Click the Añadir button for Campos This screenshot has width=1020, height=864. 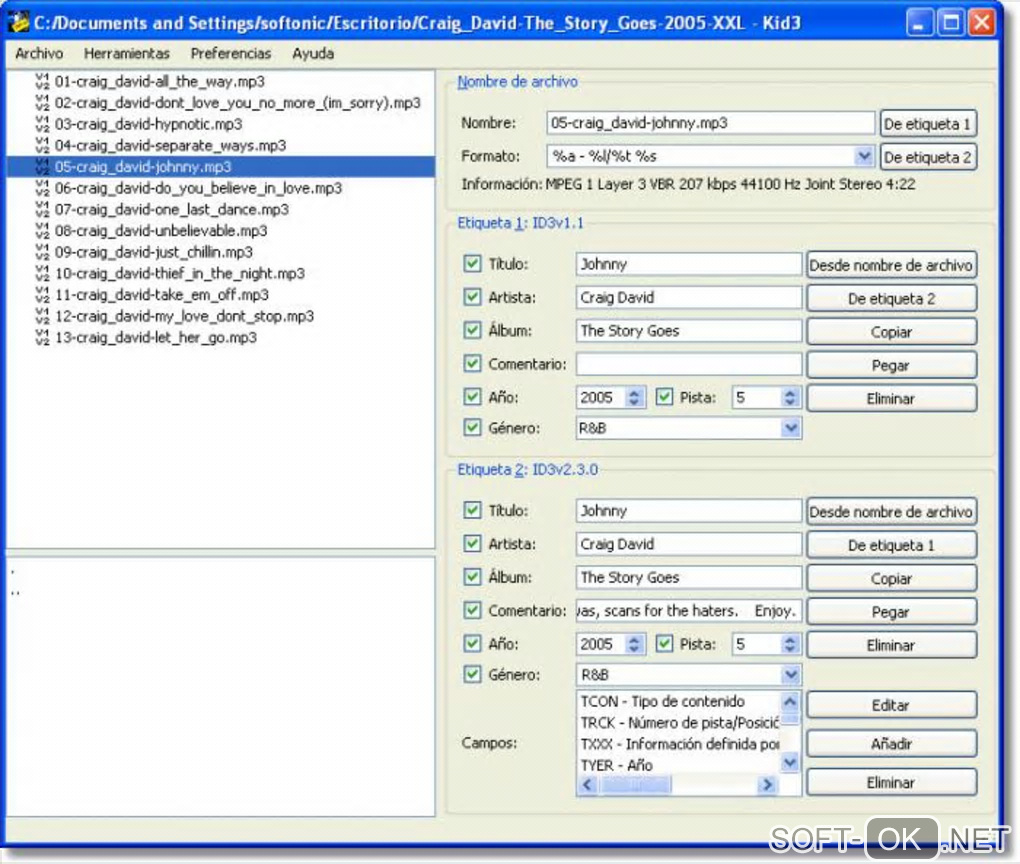(x=891, y=744)
